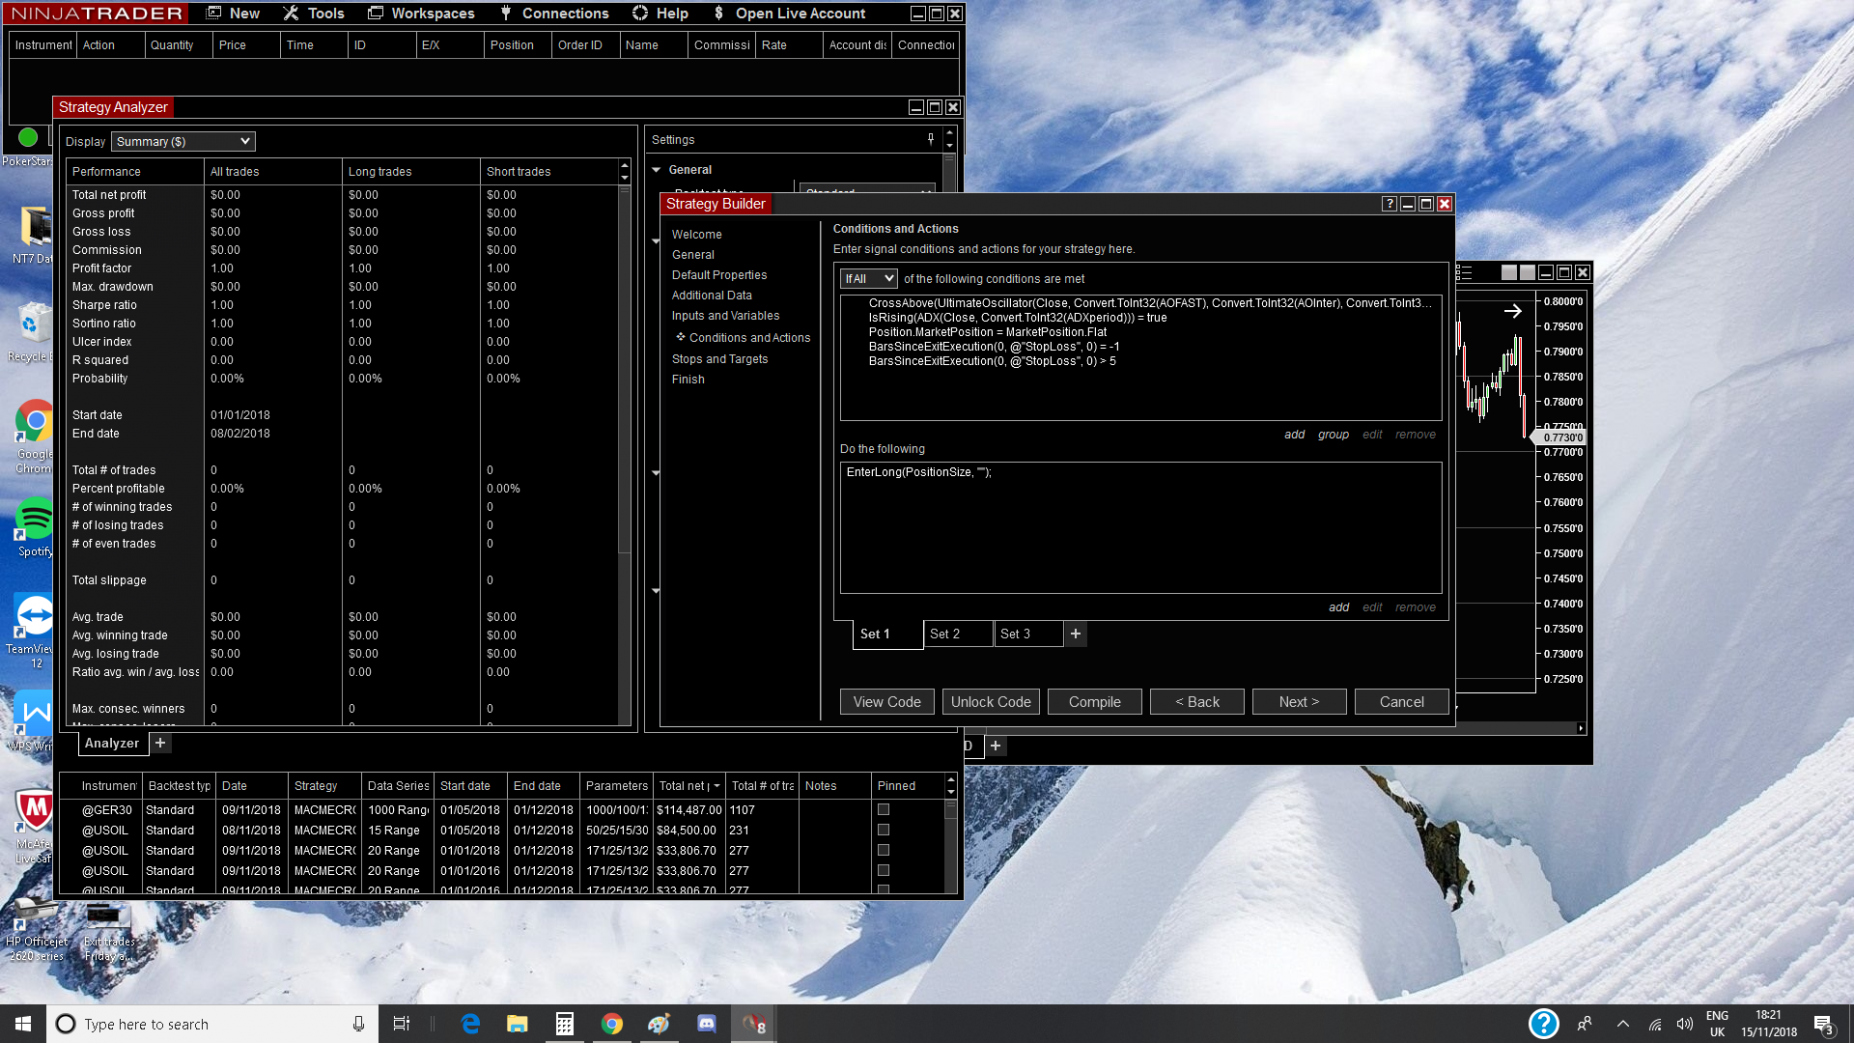Click the list icon in chart window title bar
This screenshot has width=1854, height=1043.
tap(1464, 273)
